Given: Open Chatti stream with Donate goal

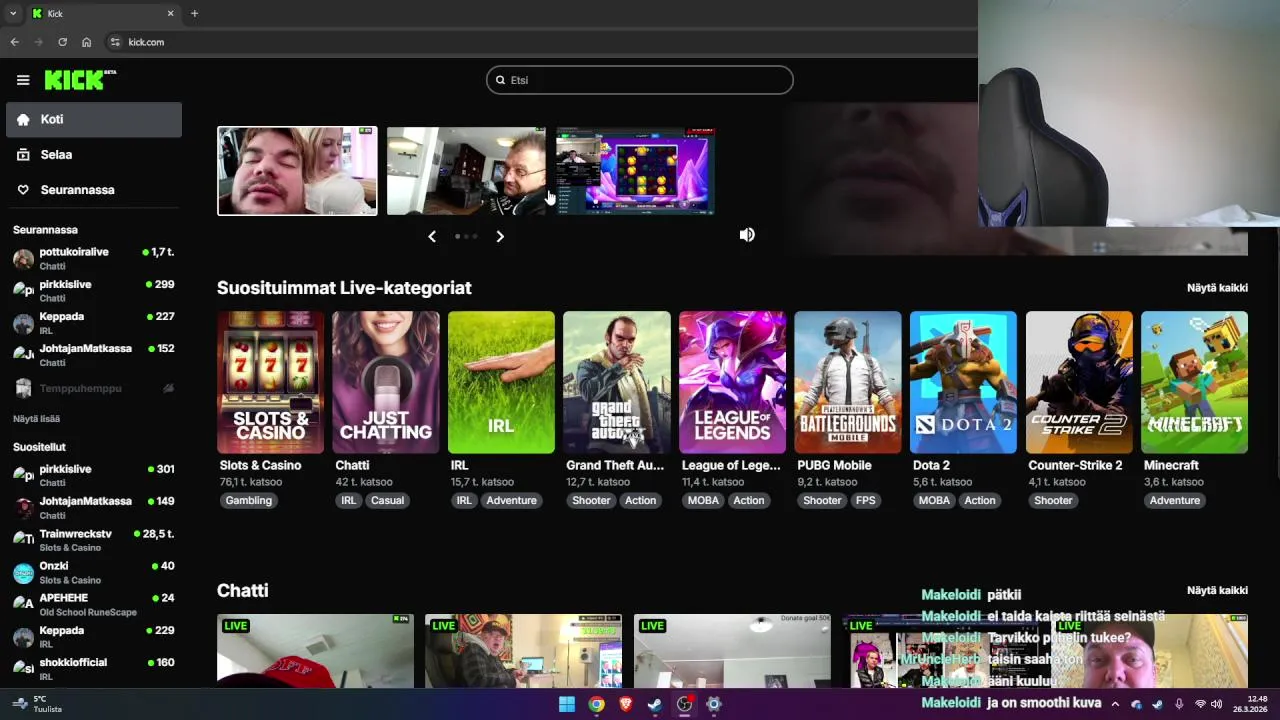Looking at the screenshot, I should (732, 651).
